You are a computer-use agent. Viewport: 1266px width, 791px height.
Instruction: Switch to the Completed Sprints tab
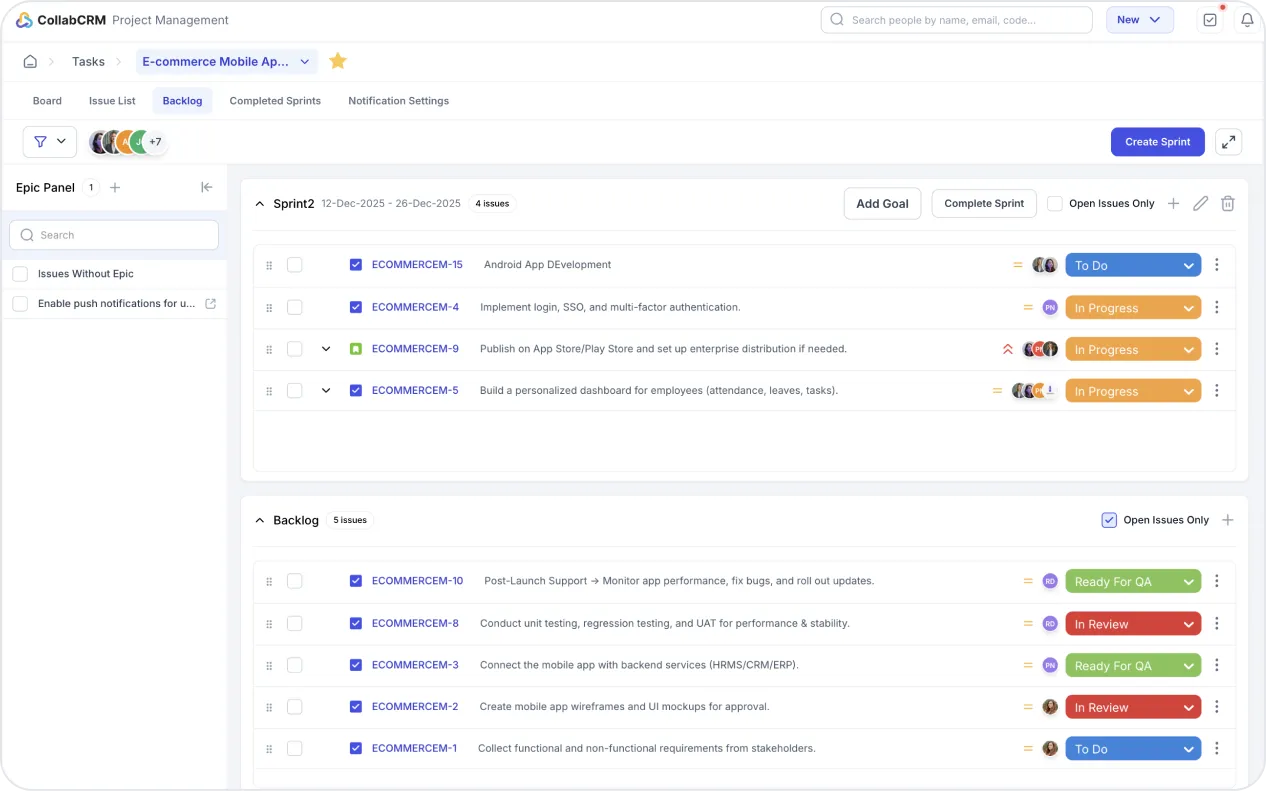[x=275, y=101]
